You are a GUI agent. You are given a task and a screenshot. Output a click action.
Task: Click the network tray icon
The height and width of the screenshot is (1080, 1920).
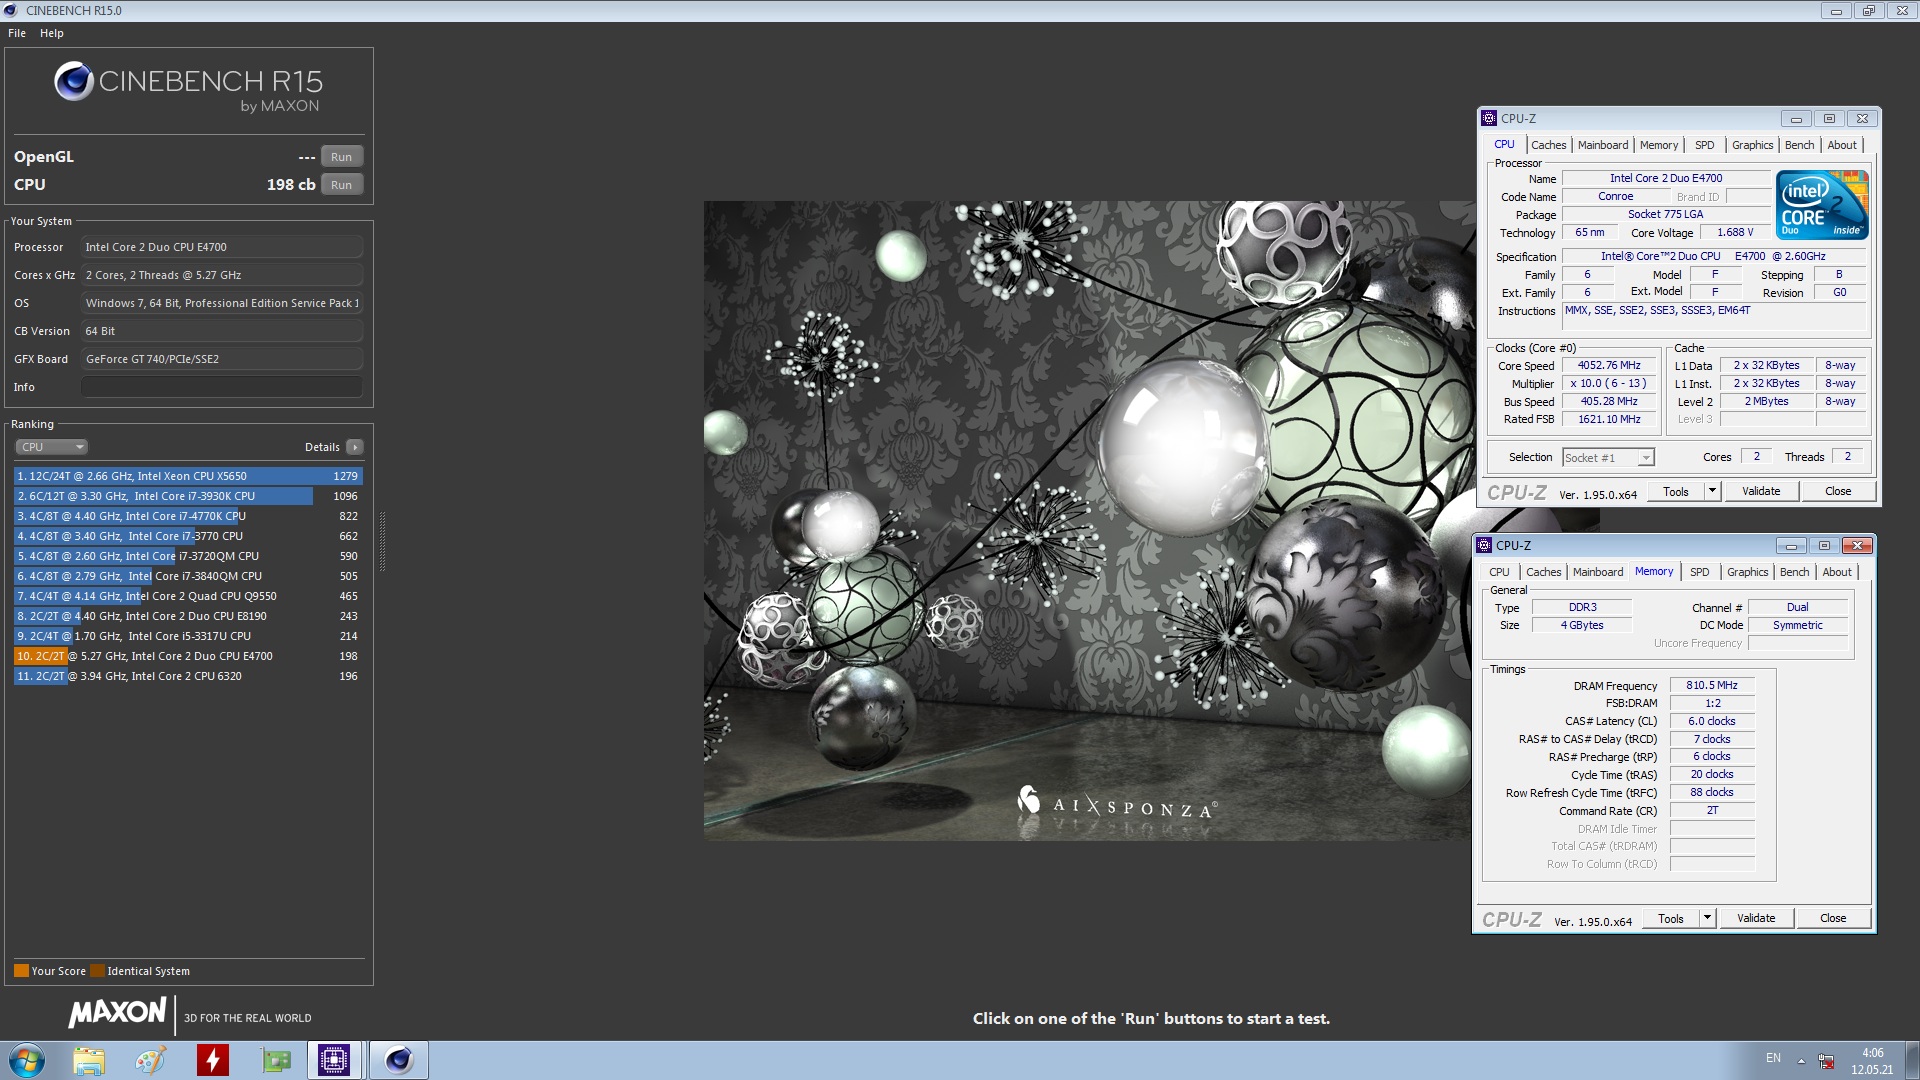[x=1826, y=1061]
